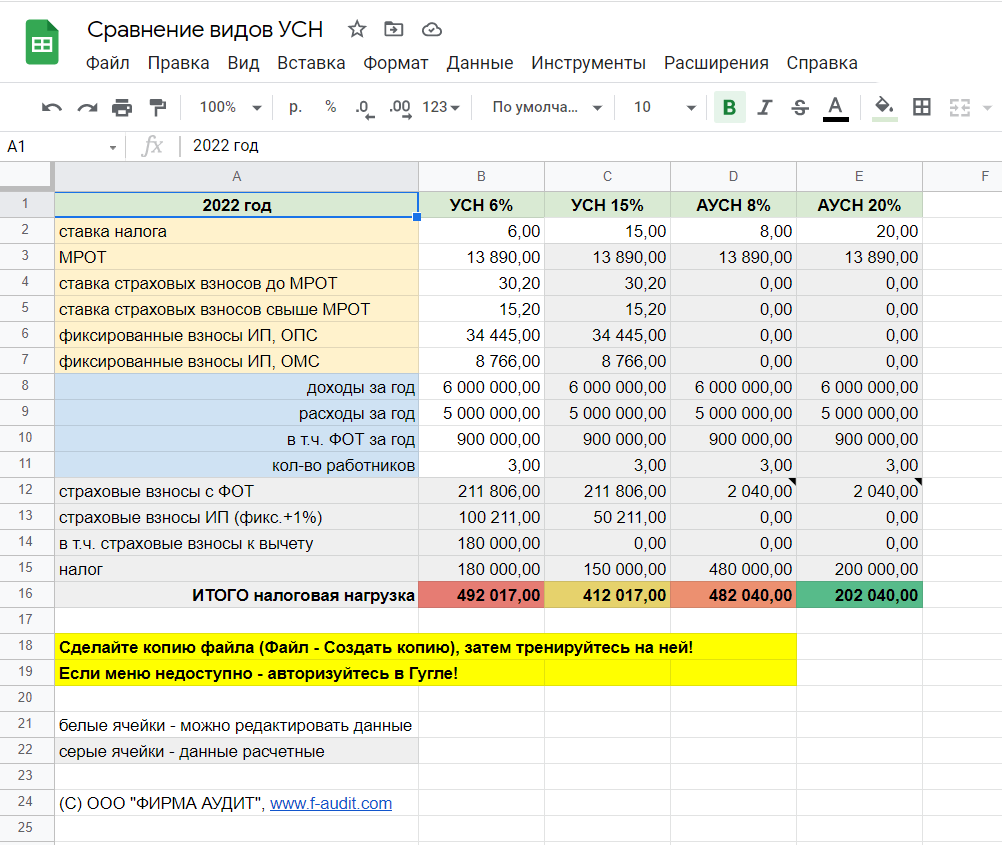The height and width of the screenshot is (845, 1002).
Task: Toggle bold formatting button
Action: (729, 107)
